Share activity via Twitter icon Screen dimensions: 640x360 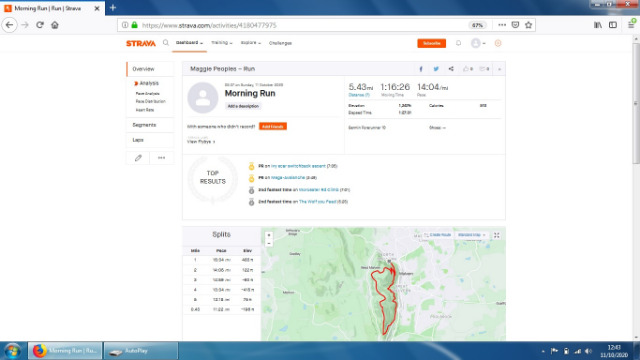coord(436,69)
